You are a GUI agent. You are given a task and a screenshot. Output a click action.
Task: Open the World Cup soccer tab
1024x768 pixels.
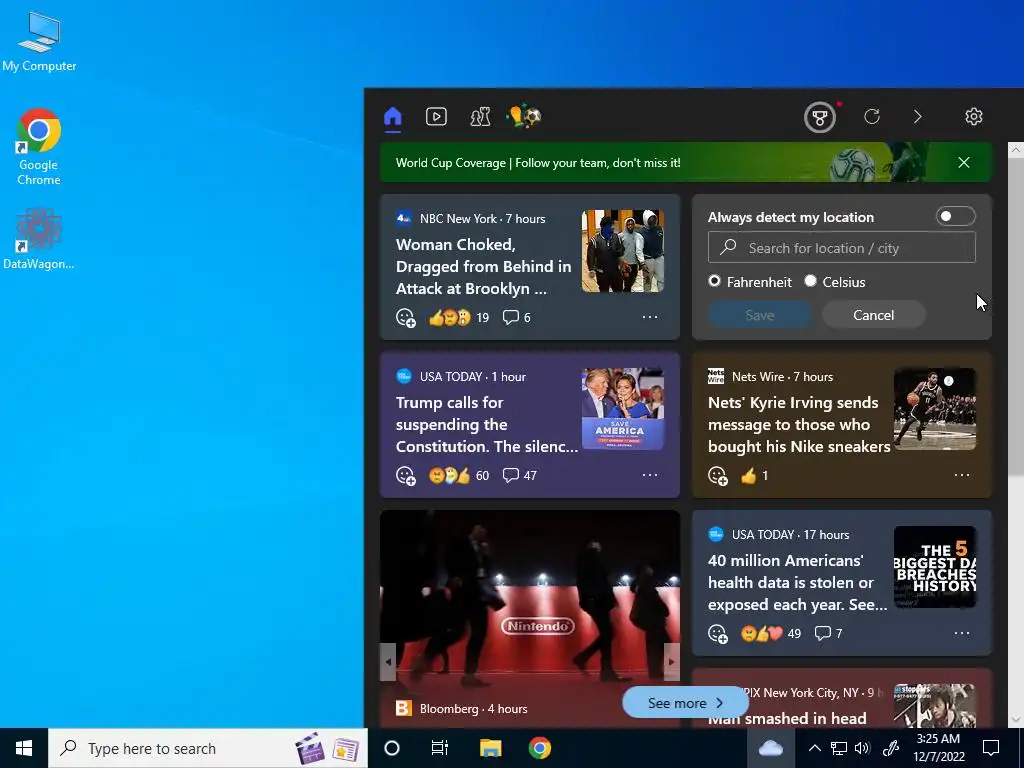[x=524, y=116]
